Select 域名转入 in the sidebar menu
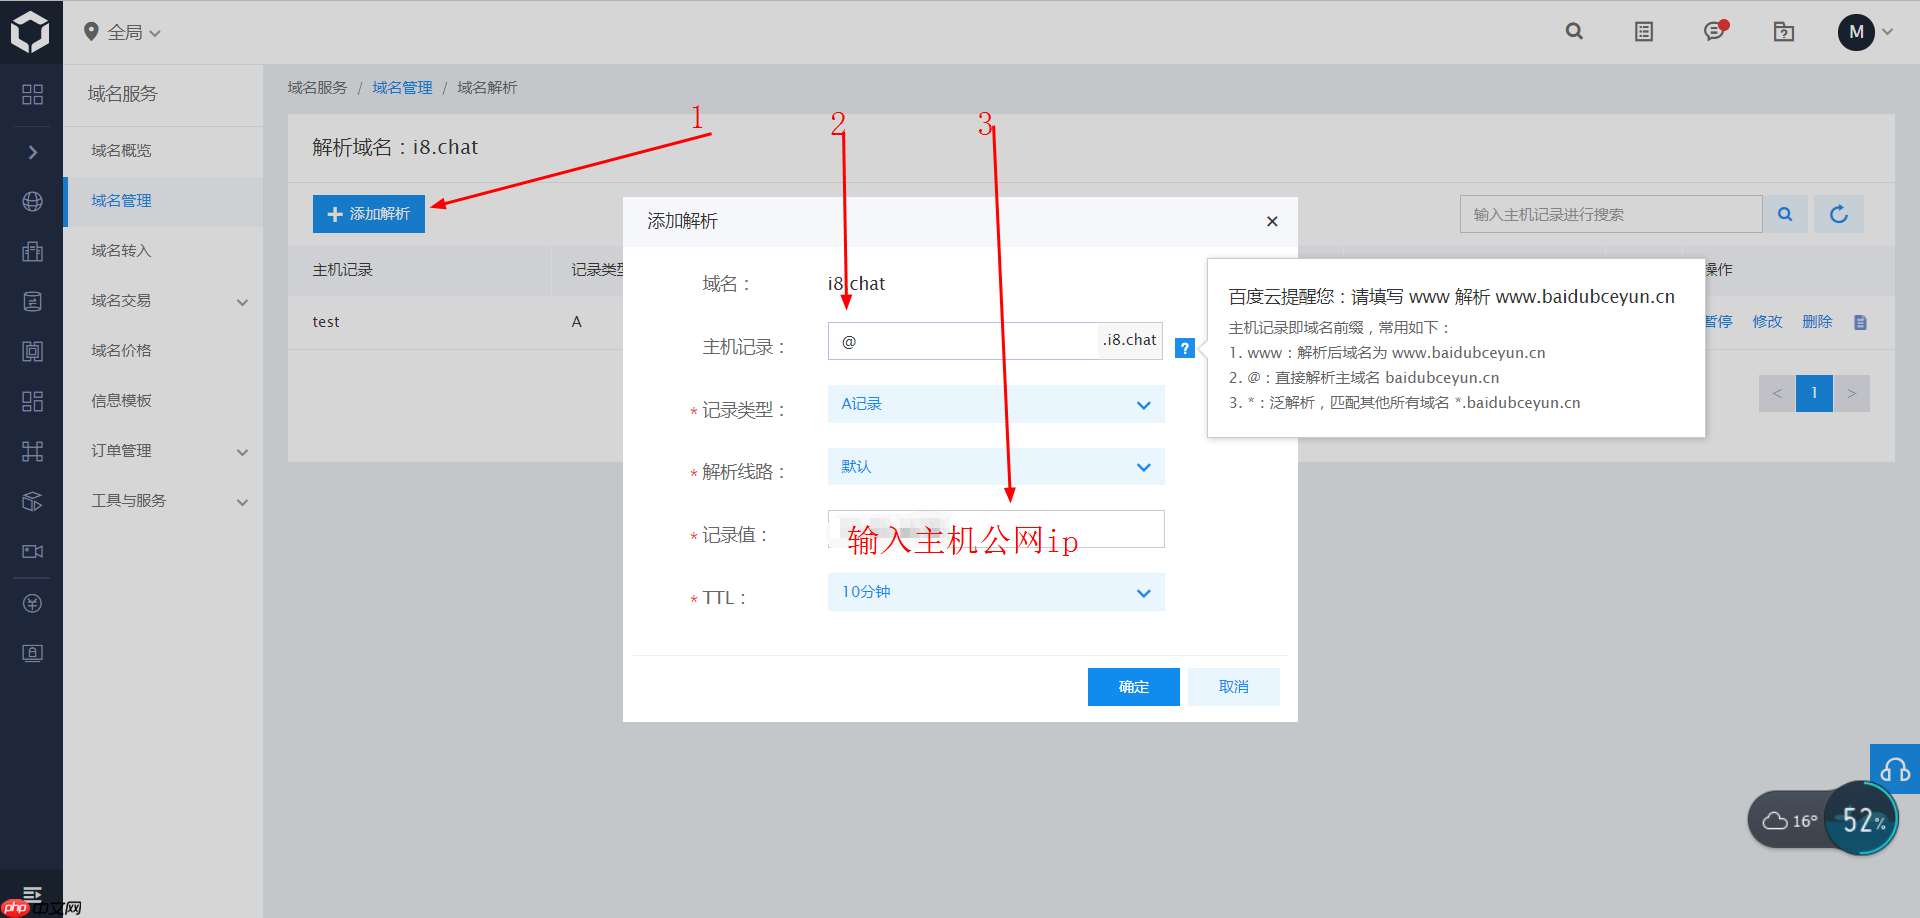The height and width of the screenshot is (918, 1920). tap(121, 250)
